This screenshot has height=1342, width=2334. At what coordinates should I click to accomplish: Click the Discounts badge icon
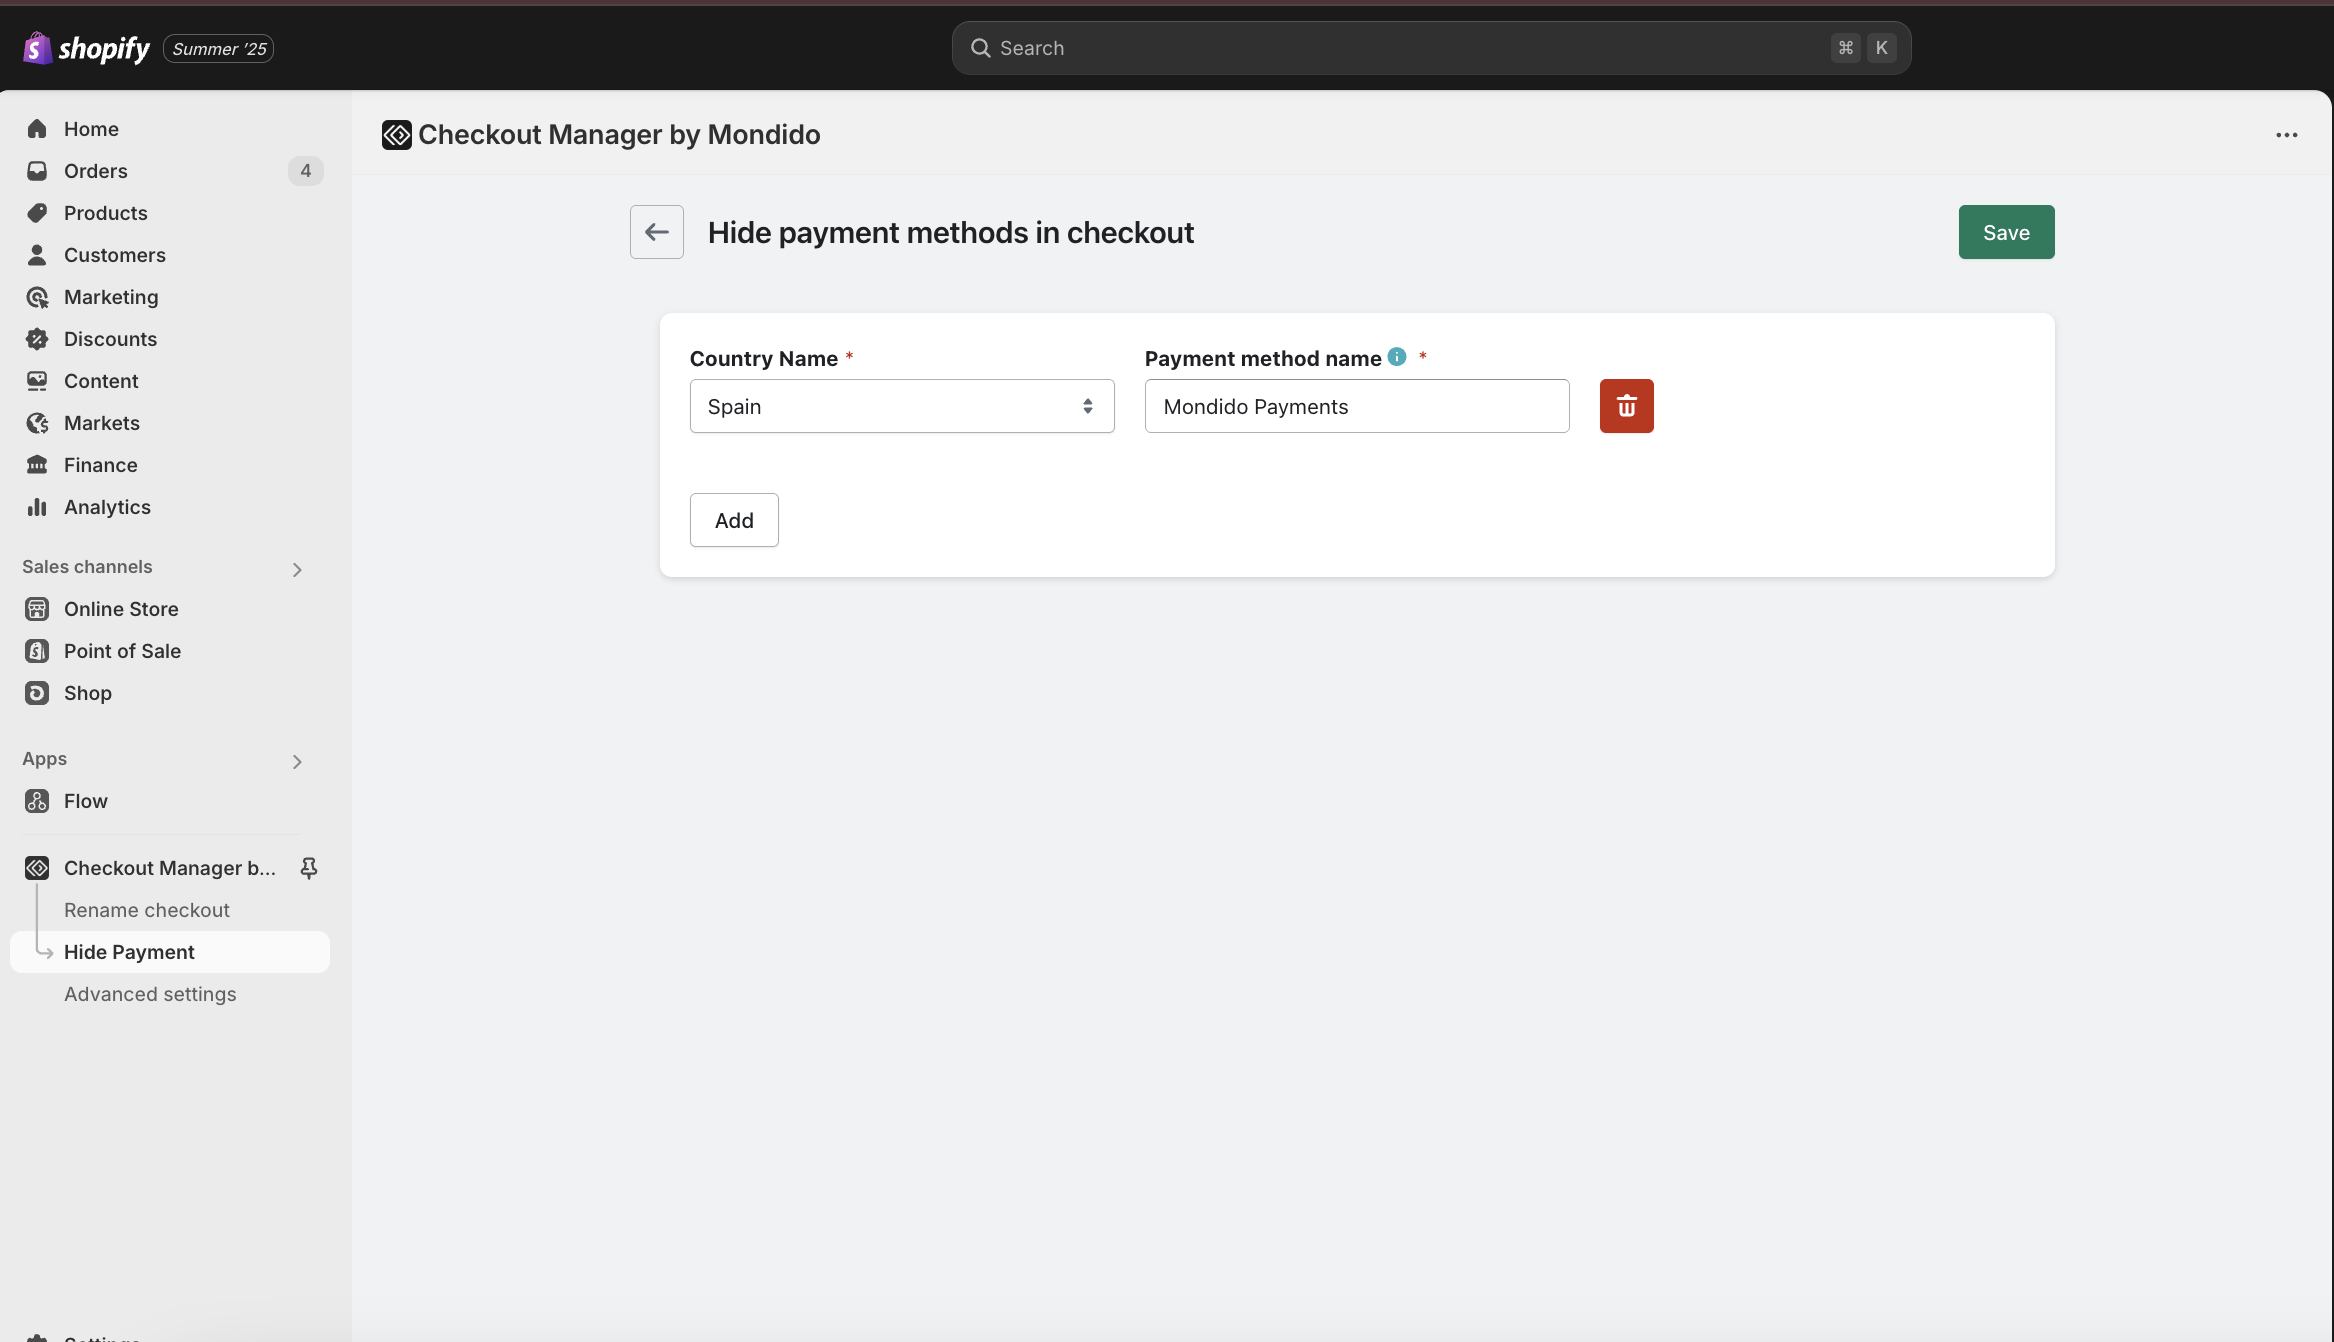click(x=37, y=339)
